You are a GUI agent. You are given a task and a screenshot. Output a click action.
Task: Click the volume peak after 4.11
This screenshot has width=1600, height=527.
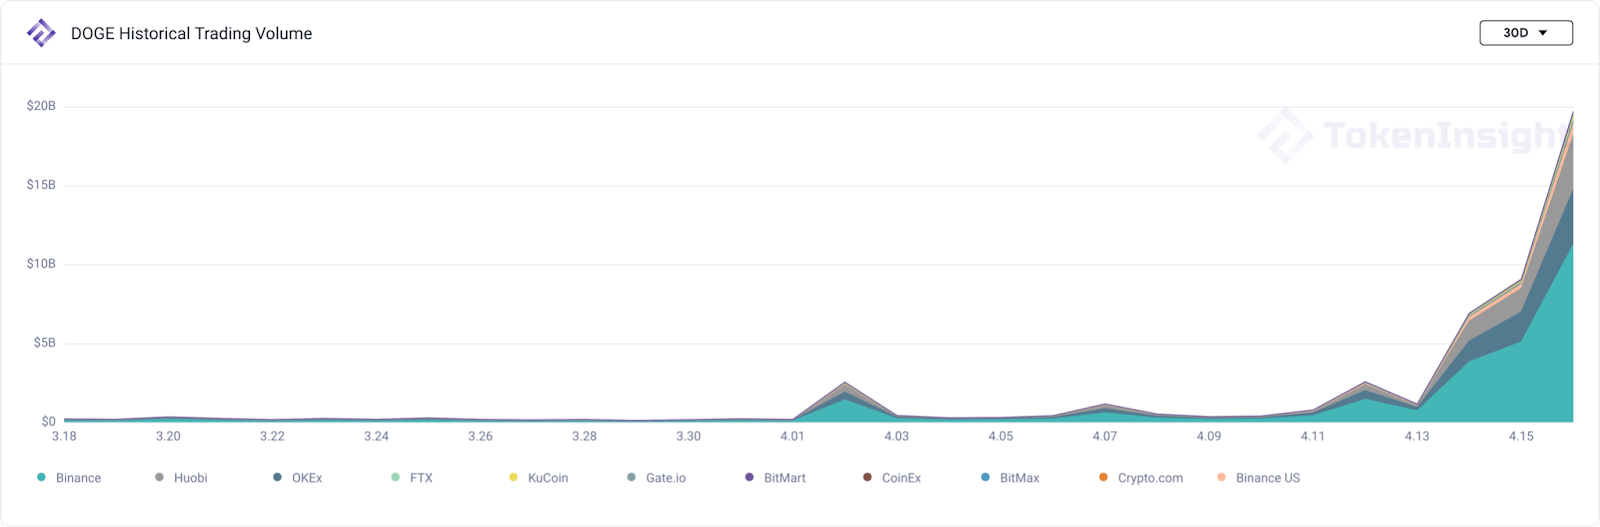click(x=1365, y=383)
